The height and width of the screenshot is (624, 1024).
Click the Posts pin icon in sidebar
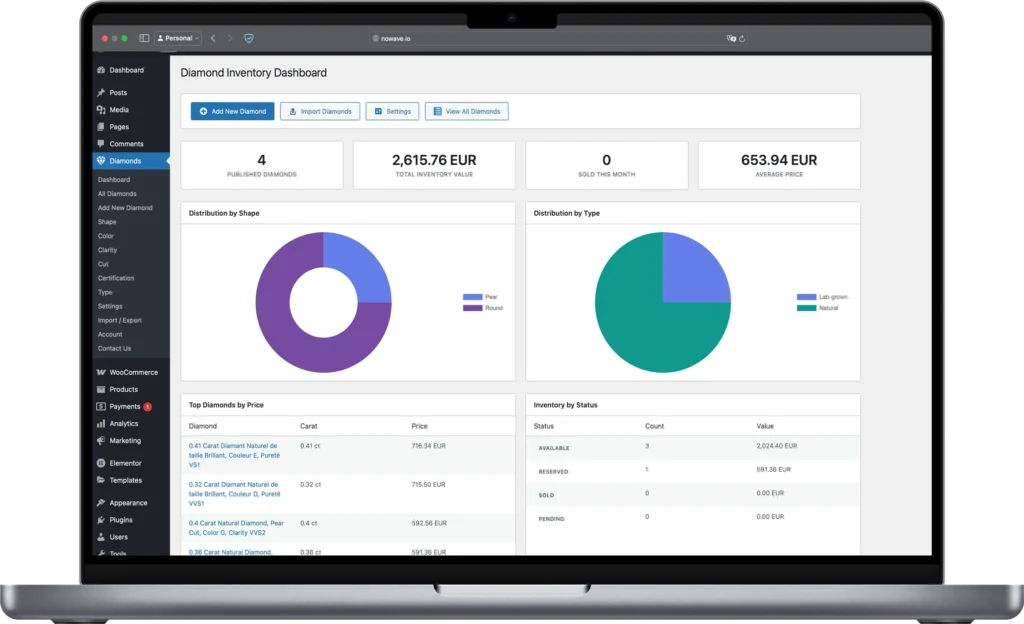coord(101,92)
